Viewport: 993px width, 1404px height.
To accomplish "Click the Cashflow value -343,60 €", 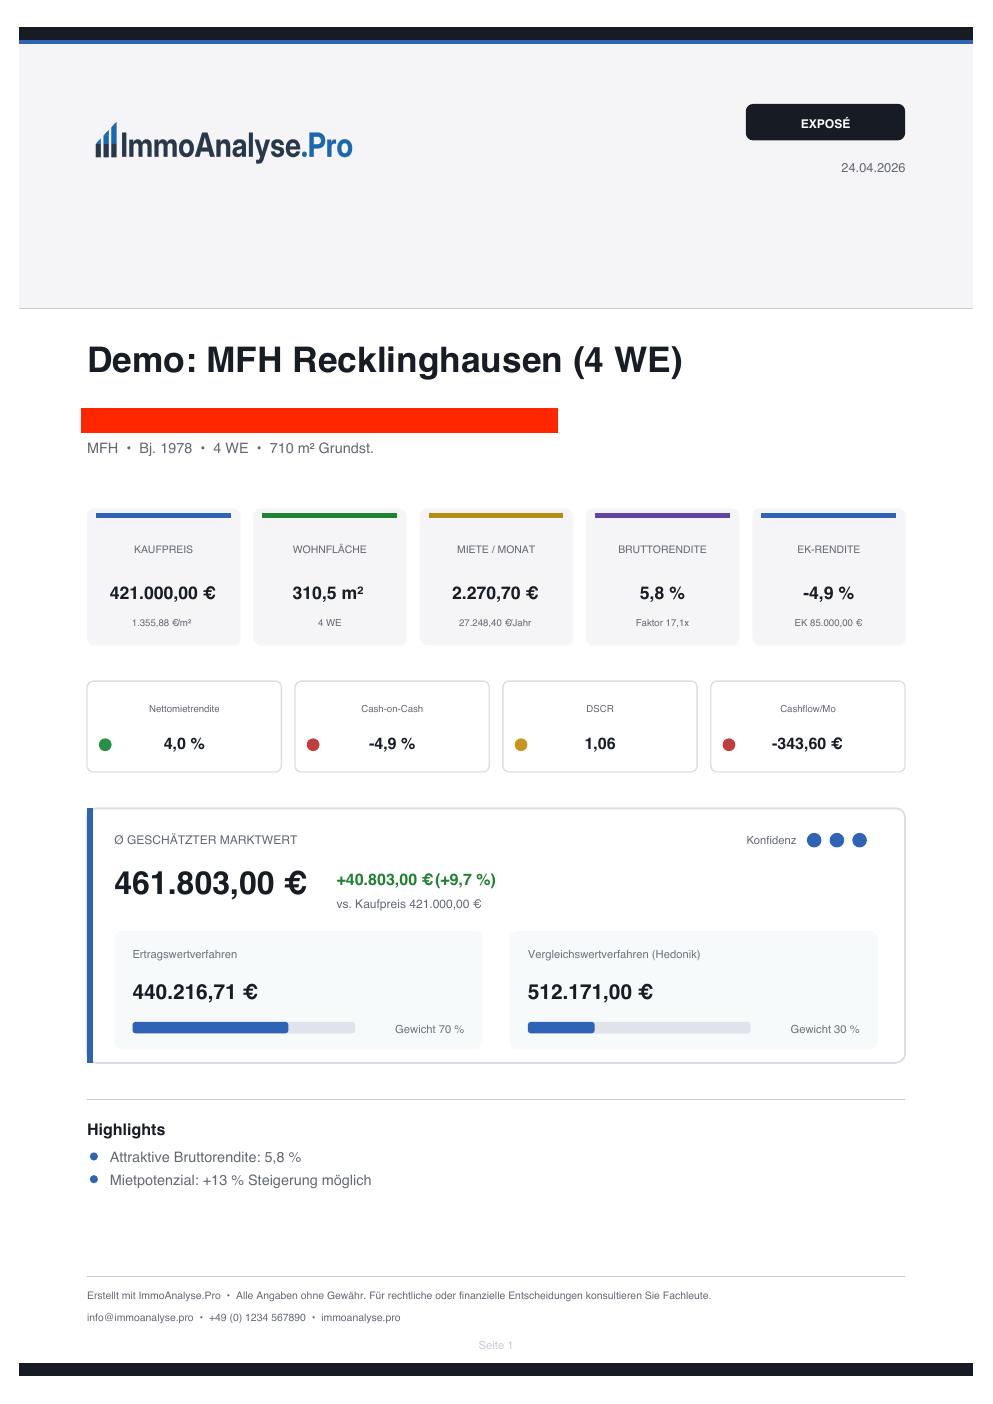I will coord(807,744).
